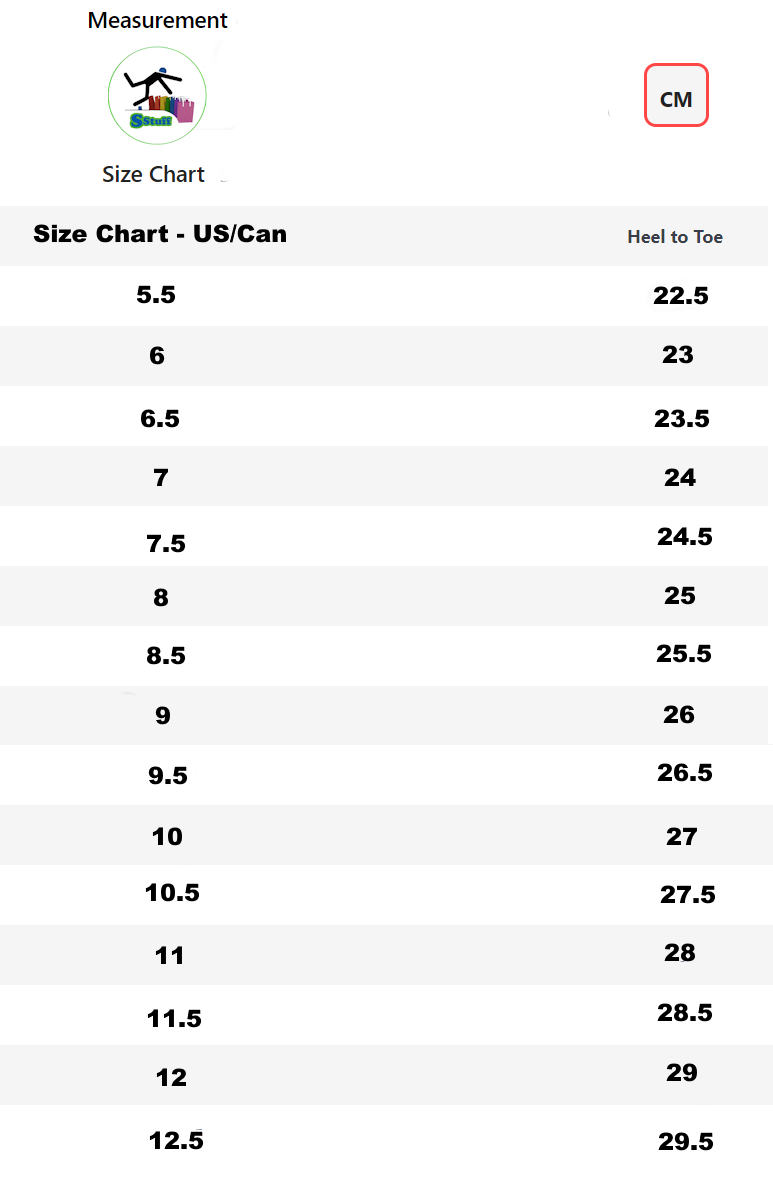Click US size 12 in the chart
Viewport: 773px width, 1182px height.
click(x=172, y=1077)
